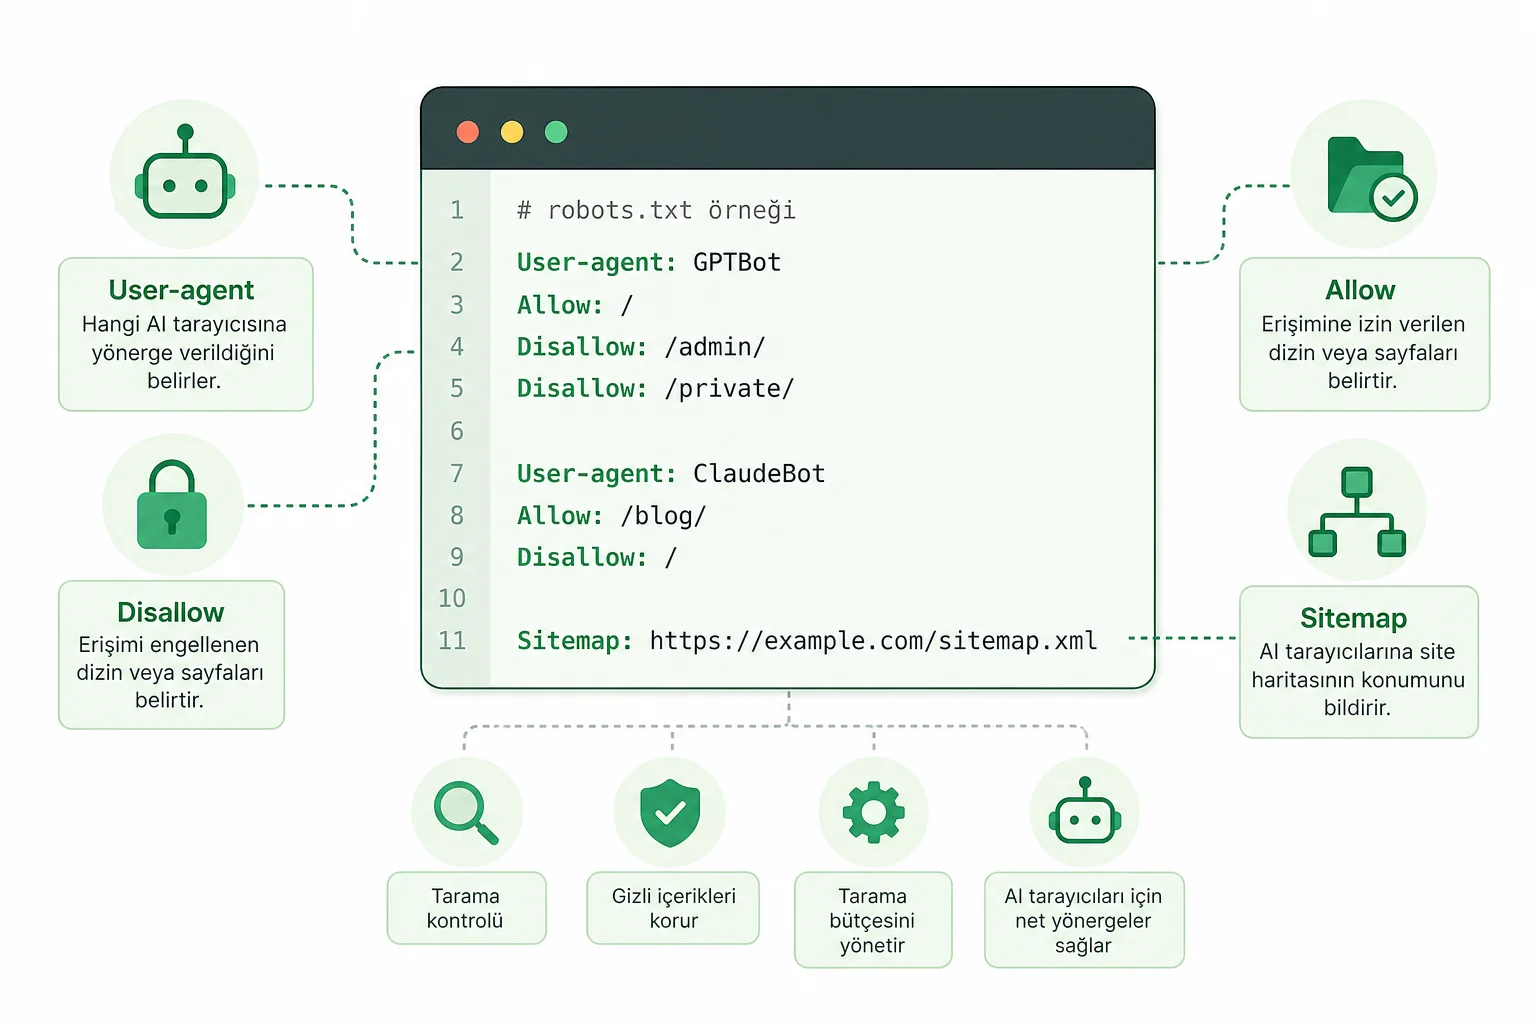Viewport: 1536px width, 1024px height.
Task: Open the Allow description card
Action: 1364,334
